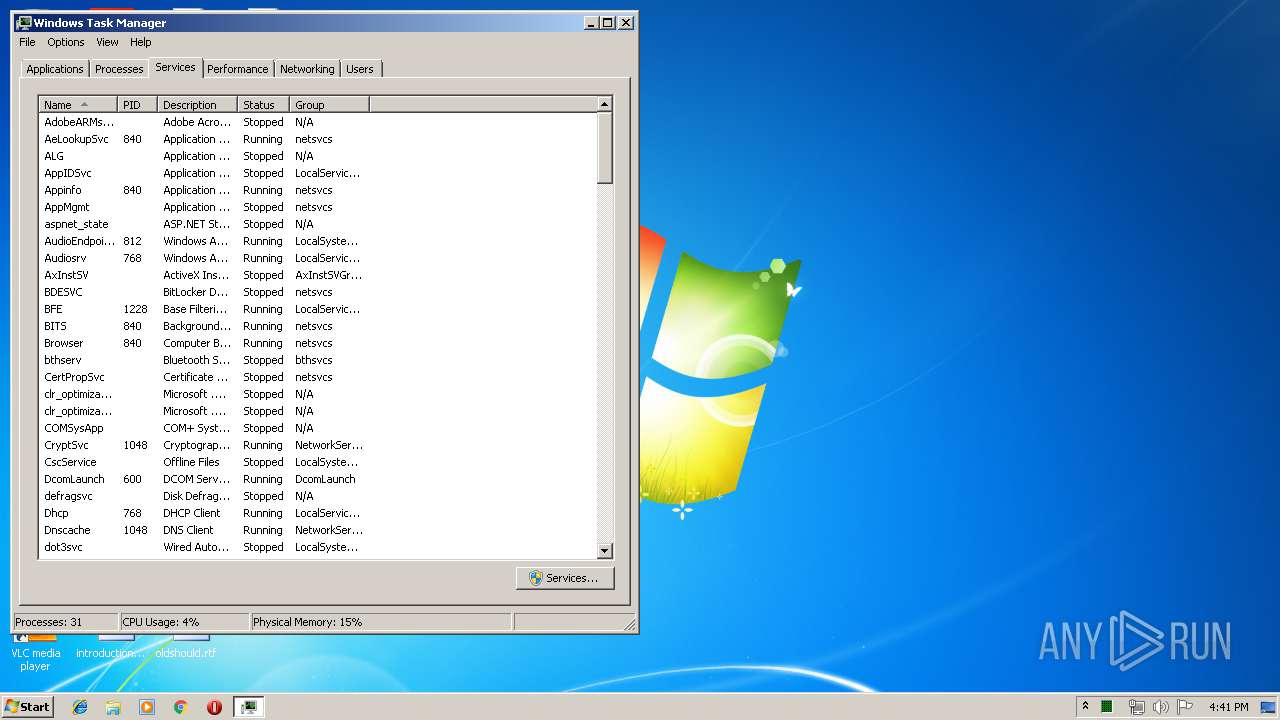The width and height of the screenshot is (1280, 720).
Task: Click the volume speaker tray icon
Action: pyautogui.click(x=1161, y=707)
